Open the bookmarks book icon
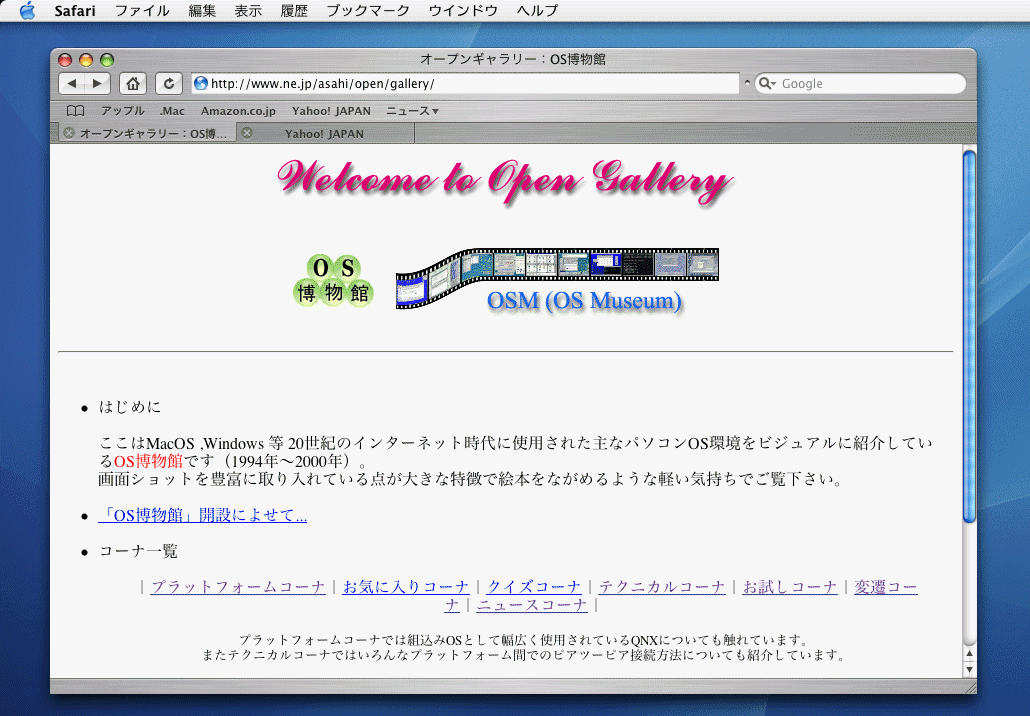 pyautogui.click(x=76, y=111)
